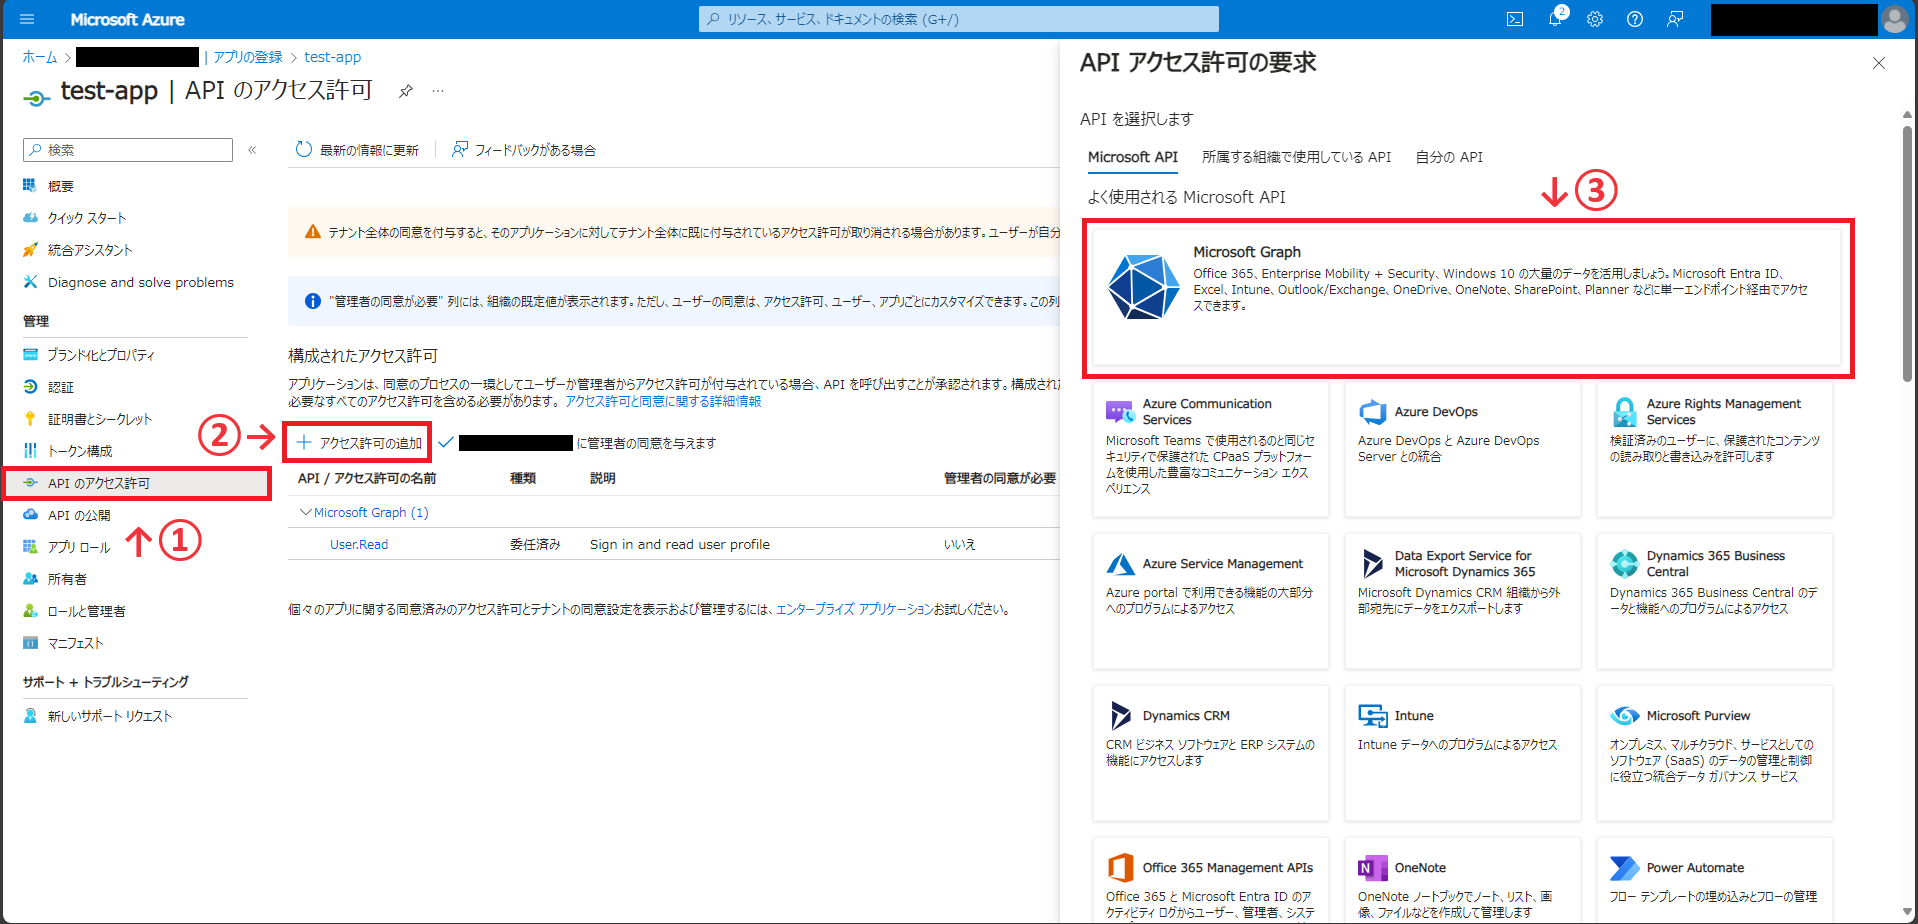Open マニフェスト from the sidebar

tap(74, 643)
